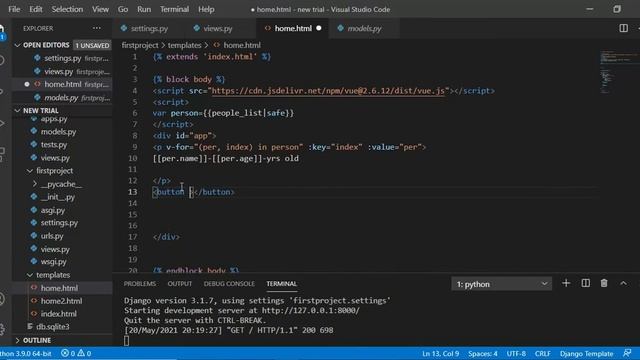The image size is (640, 360).
Task: Open the Selection menu
Action: click(67, 9)
